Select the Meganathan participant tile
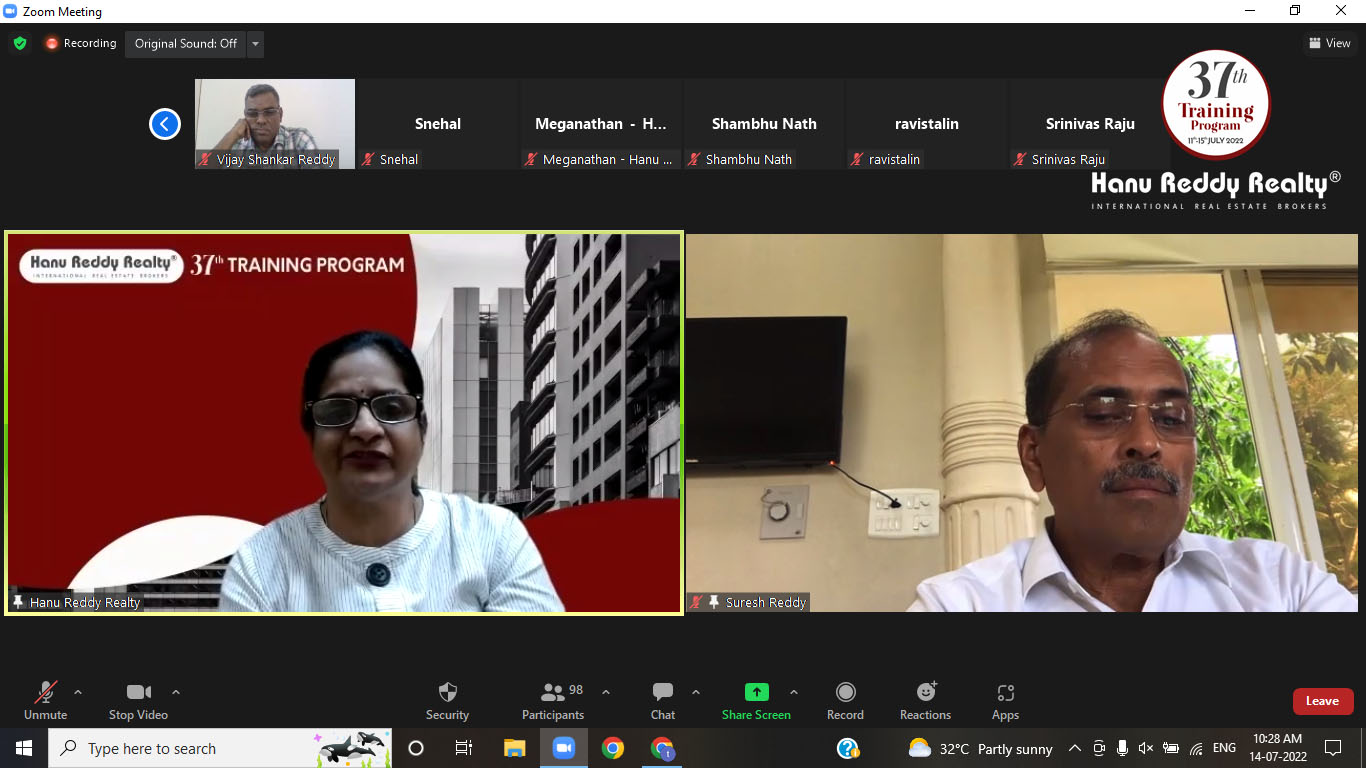Screen dimensions: 1366x768 tap(601, 124)
